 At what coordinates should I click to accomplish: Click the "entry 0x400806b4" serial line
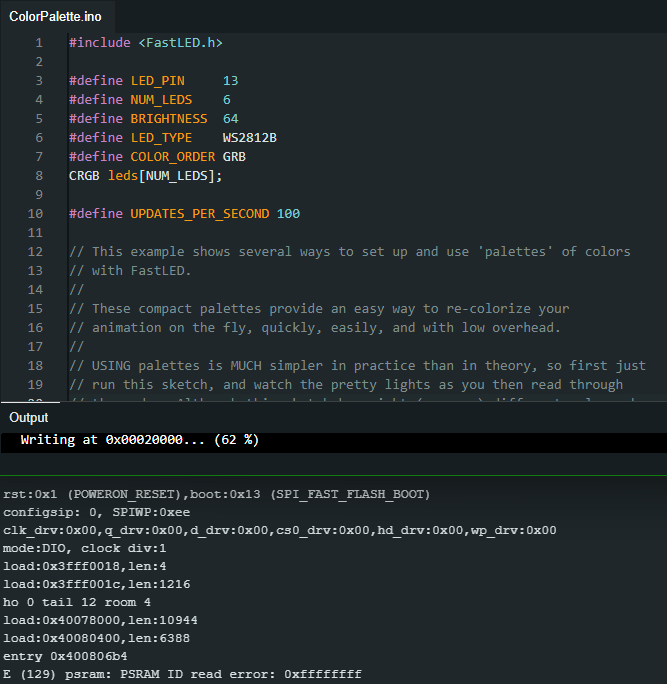[x=65, y=656]
